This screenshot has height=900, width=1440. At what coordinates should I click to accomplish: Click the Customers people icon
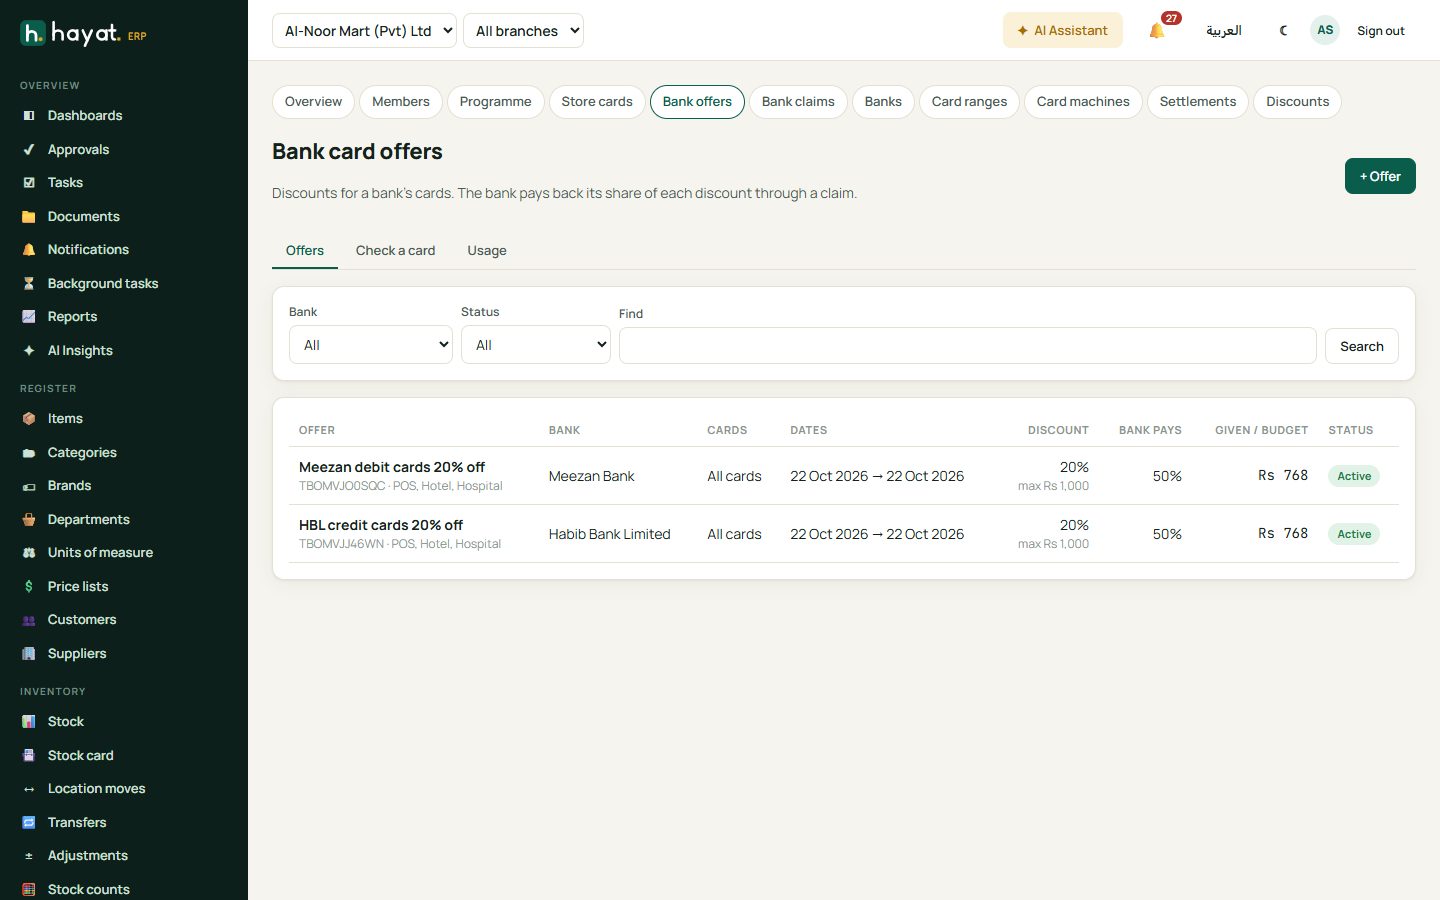point(29,620)
